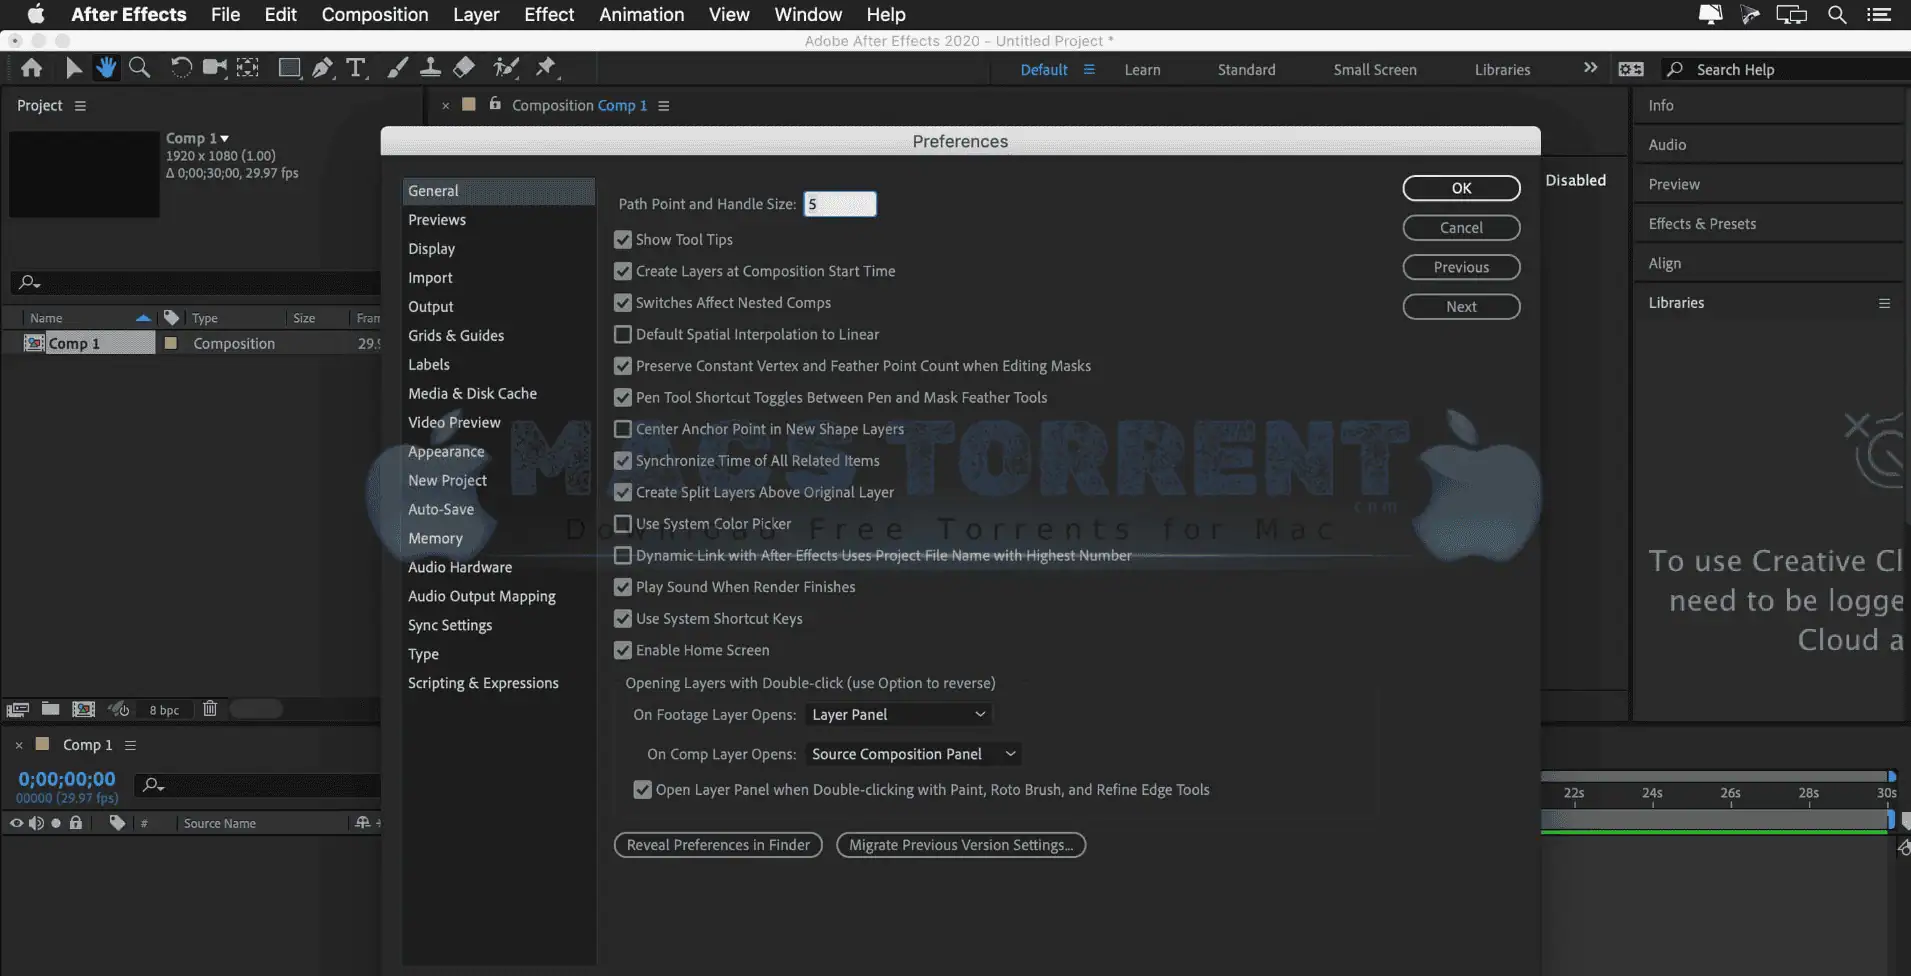Click Migrate Previous Version Settings button

(961, 845)
